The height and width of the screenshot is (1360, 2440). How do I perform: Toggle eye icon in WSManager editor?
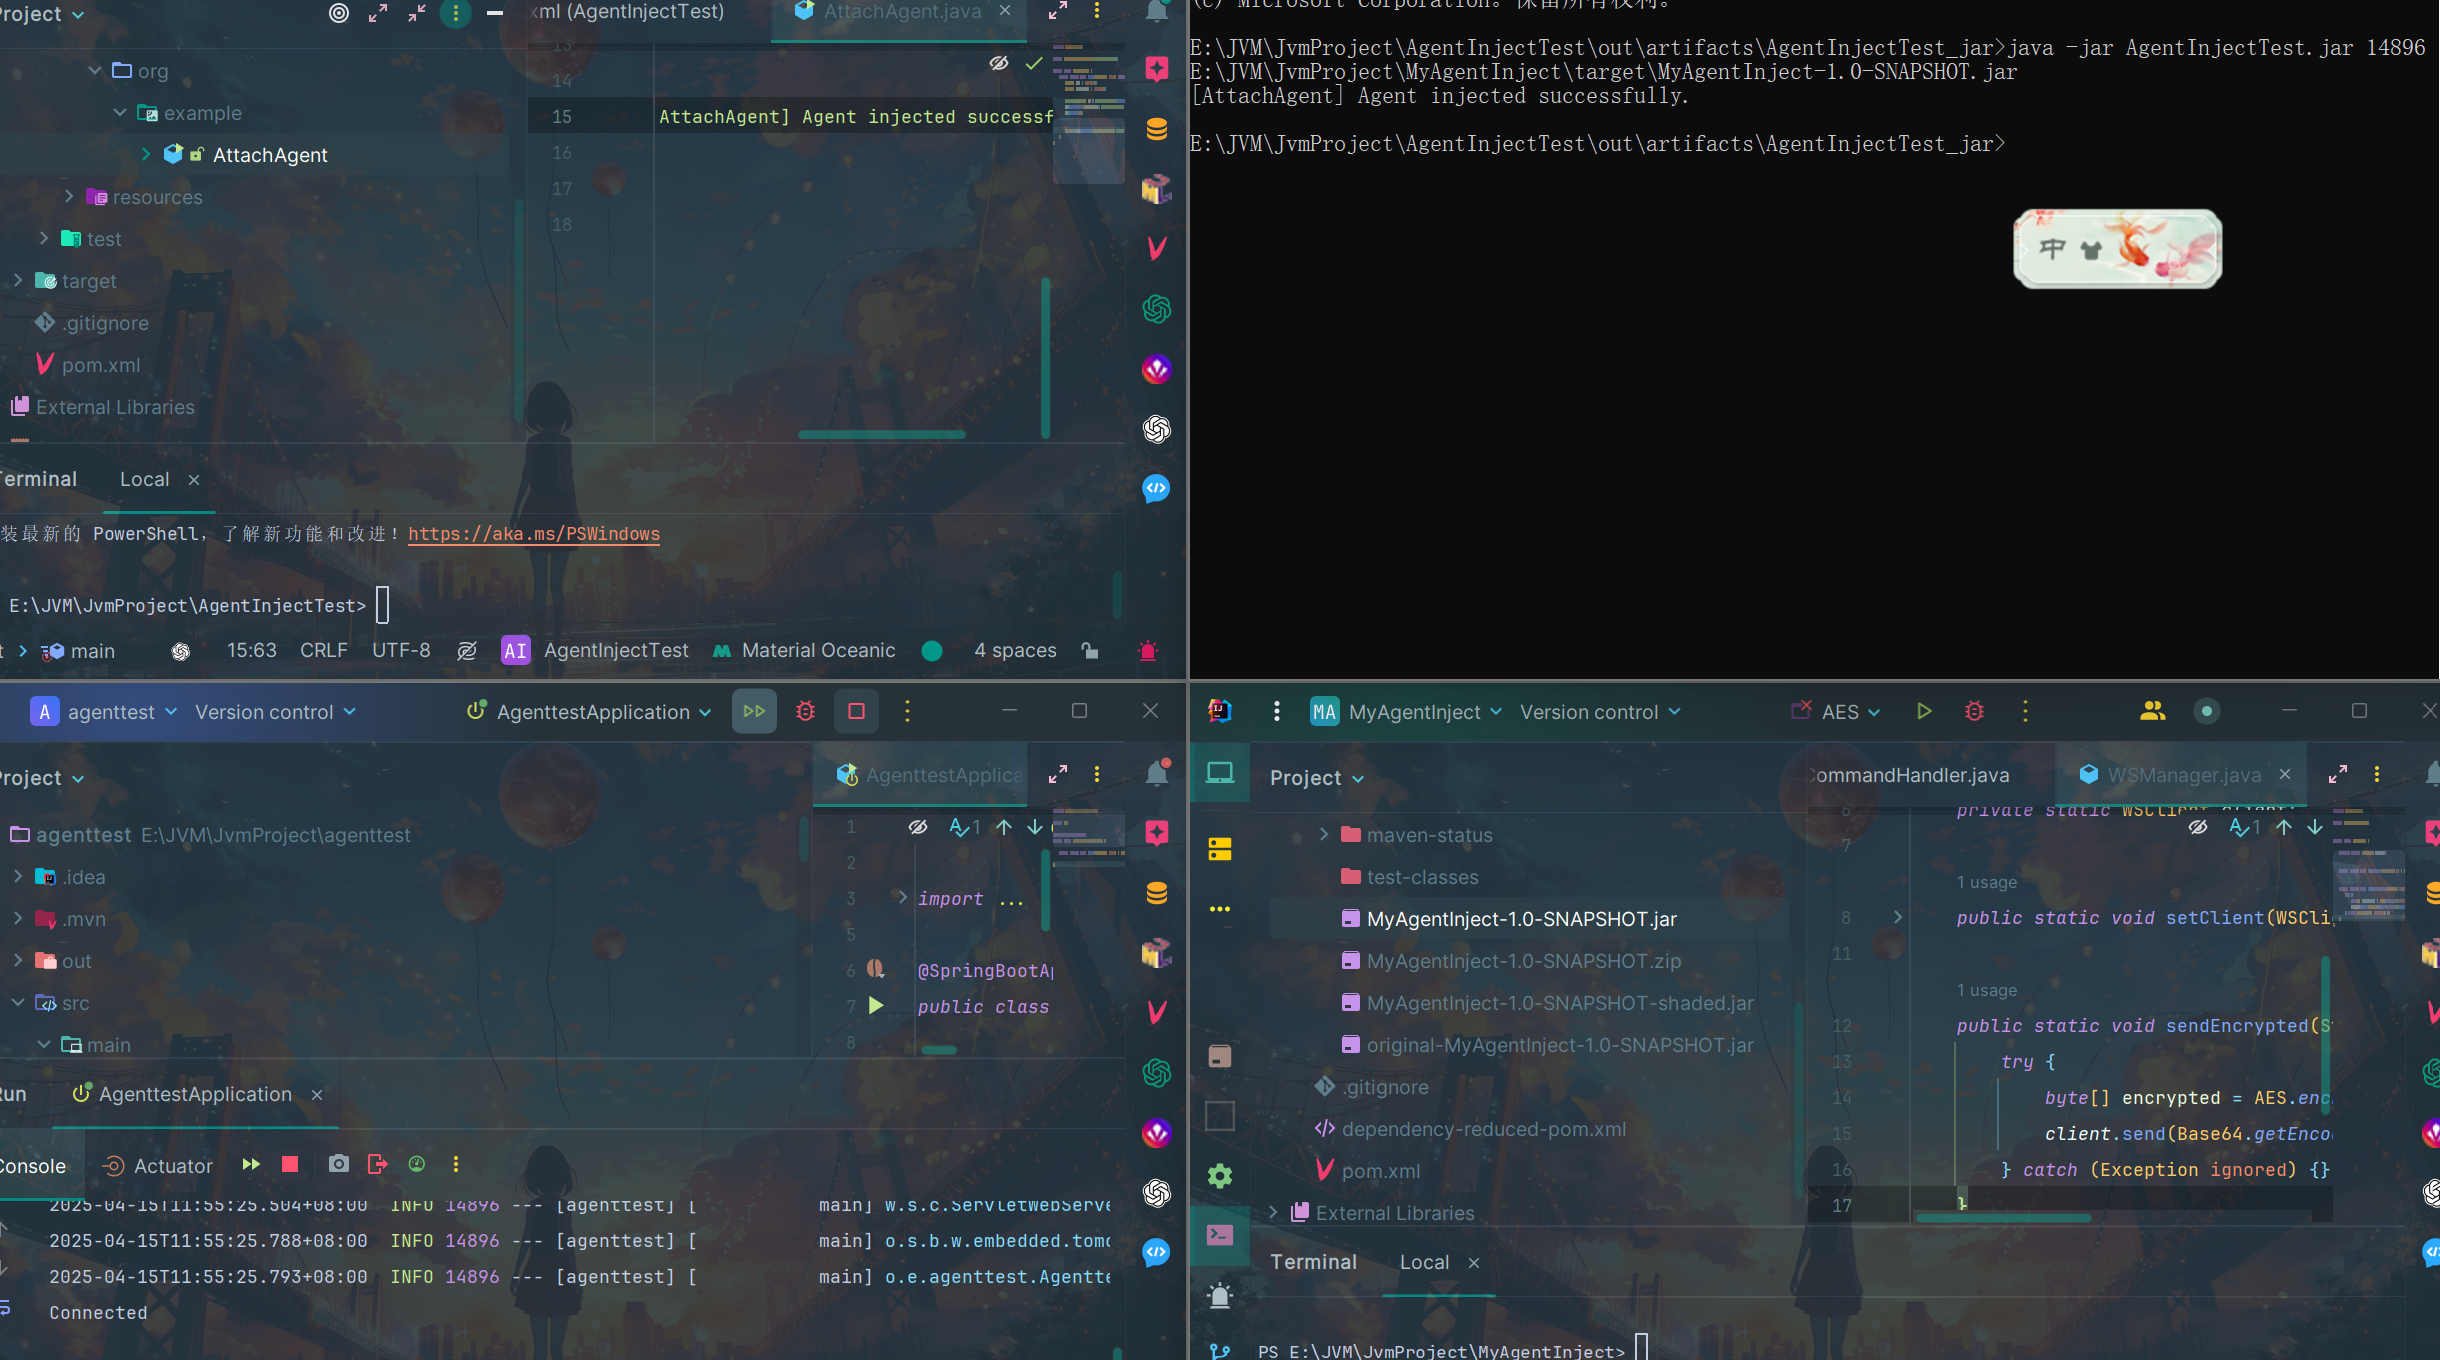pyautogui.click(x=2197, y=827)
